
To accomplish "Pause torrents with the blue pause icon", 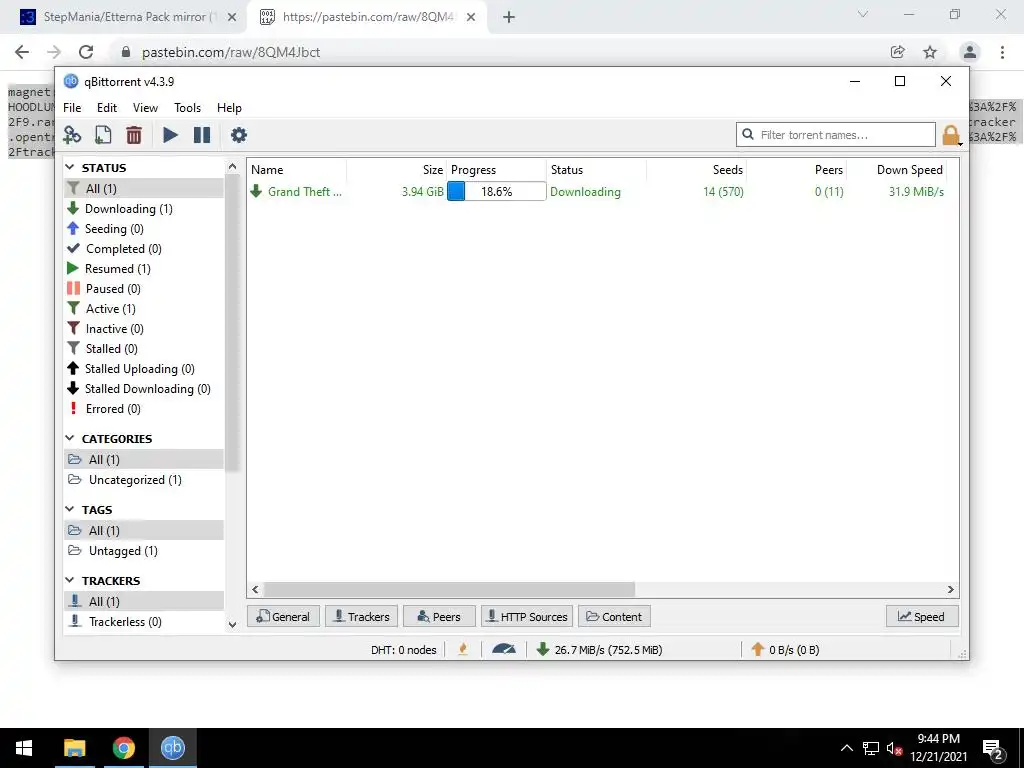I will [202, 135].
